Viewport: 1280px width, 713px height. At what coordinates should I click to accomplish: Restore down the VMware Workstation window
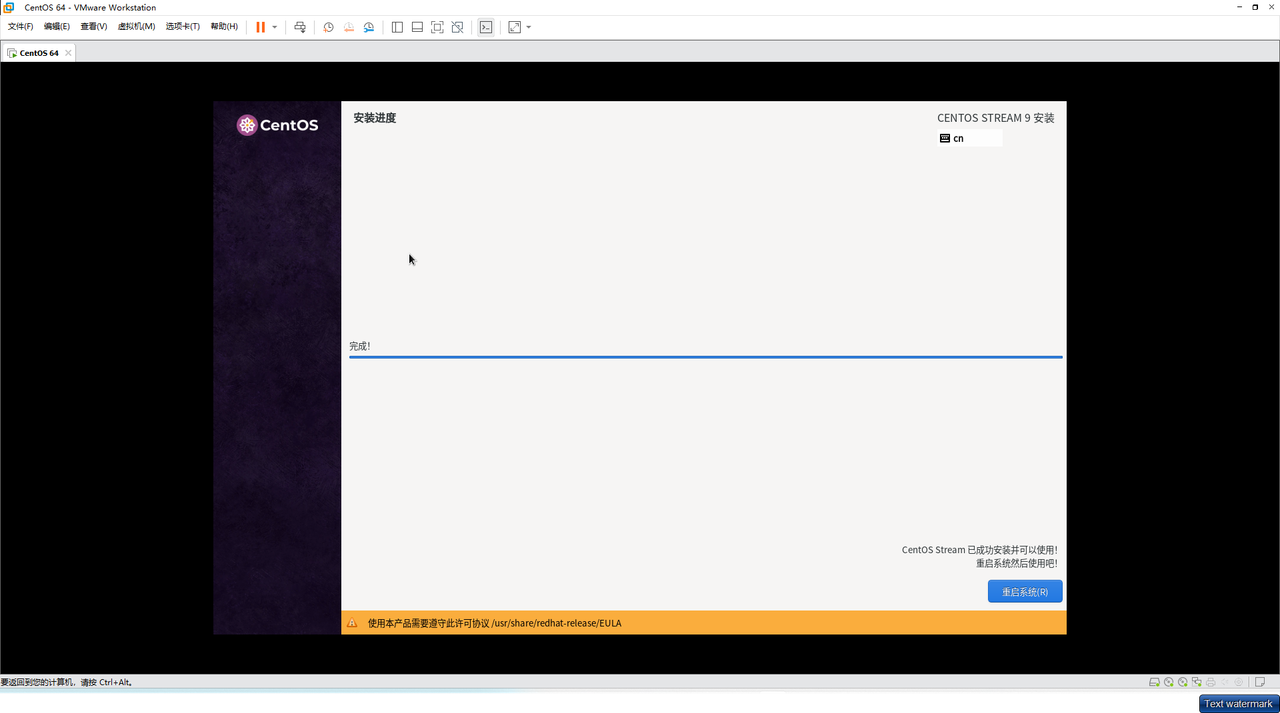click(x=1254, y=7)
